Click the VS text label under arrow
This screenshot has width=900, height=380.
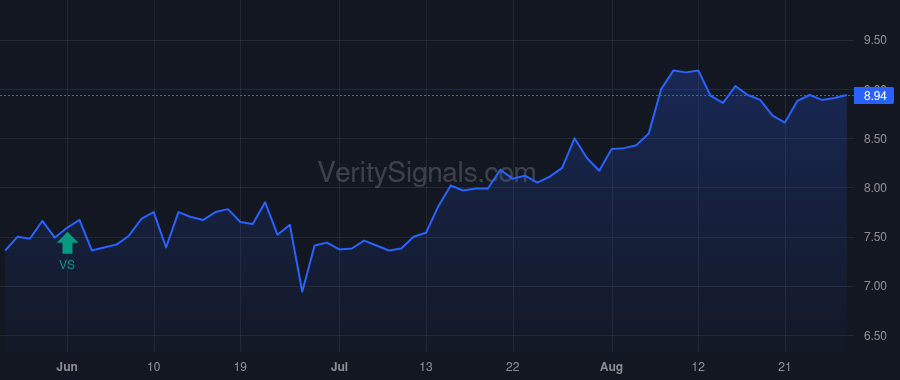coord(67,265)
